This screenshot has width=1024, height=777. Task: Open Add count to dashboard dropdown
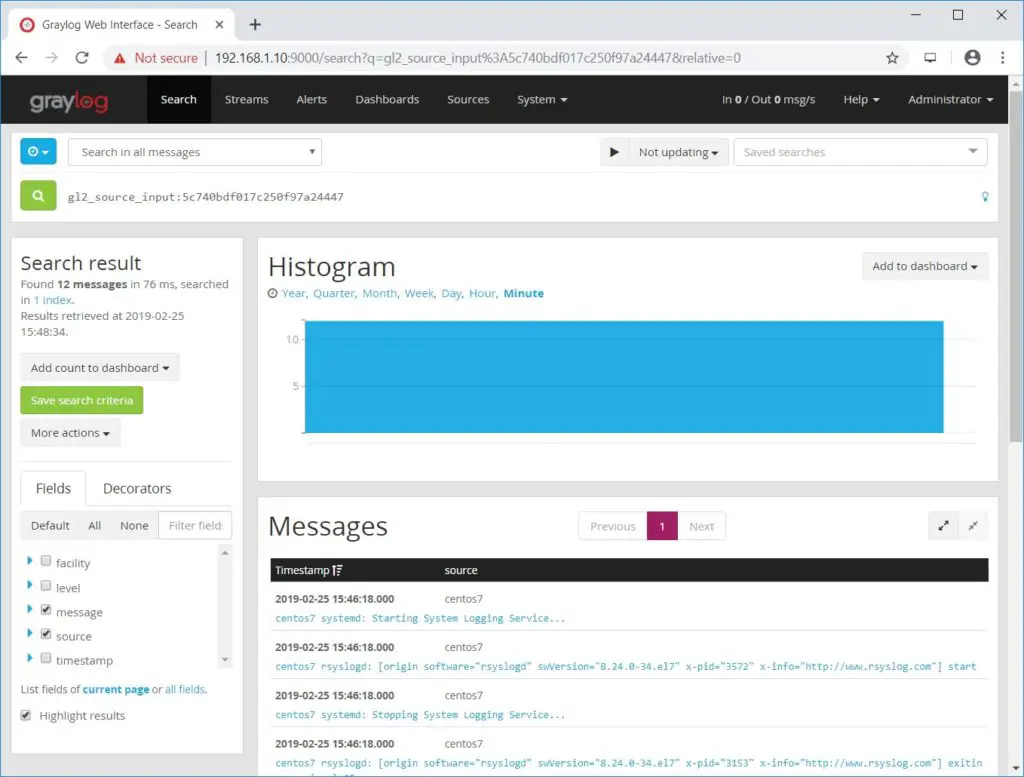tap(100, 368)
